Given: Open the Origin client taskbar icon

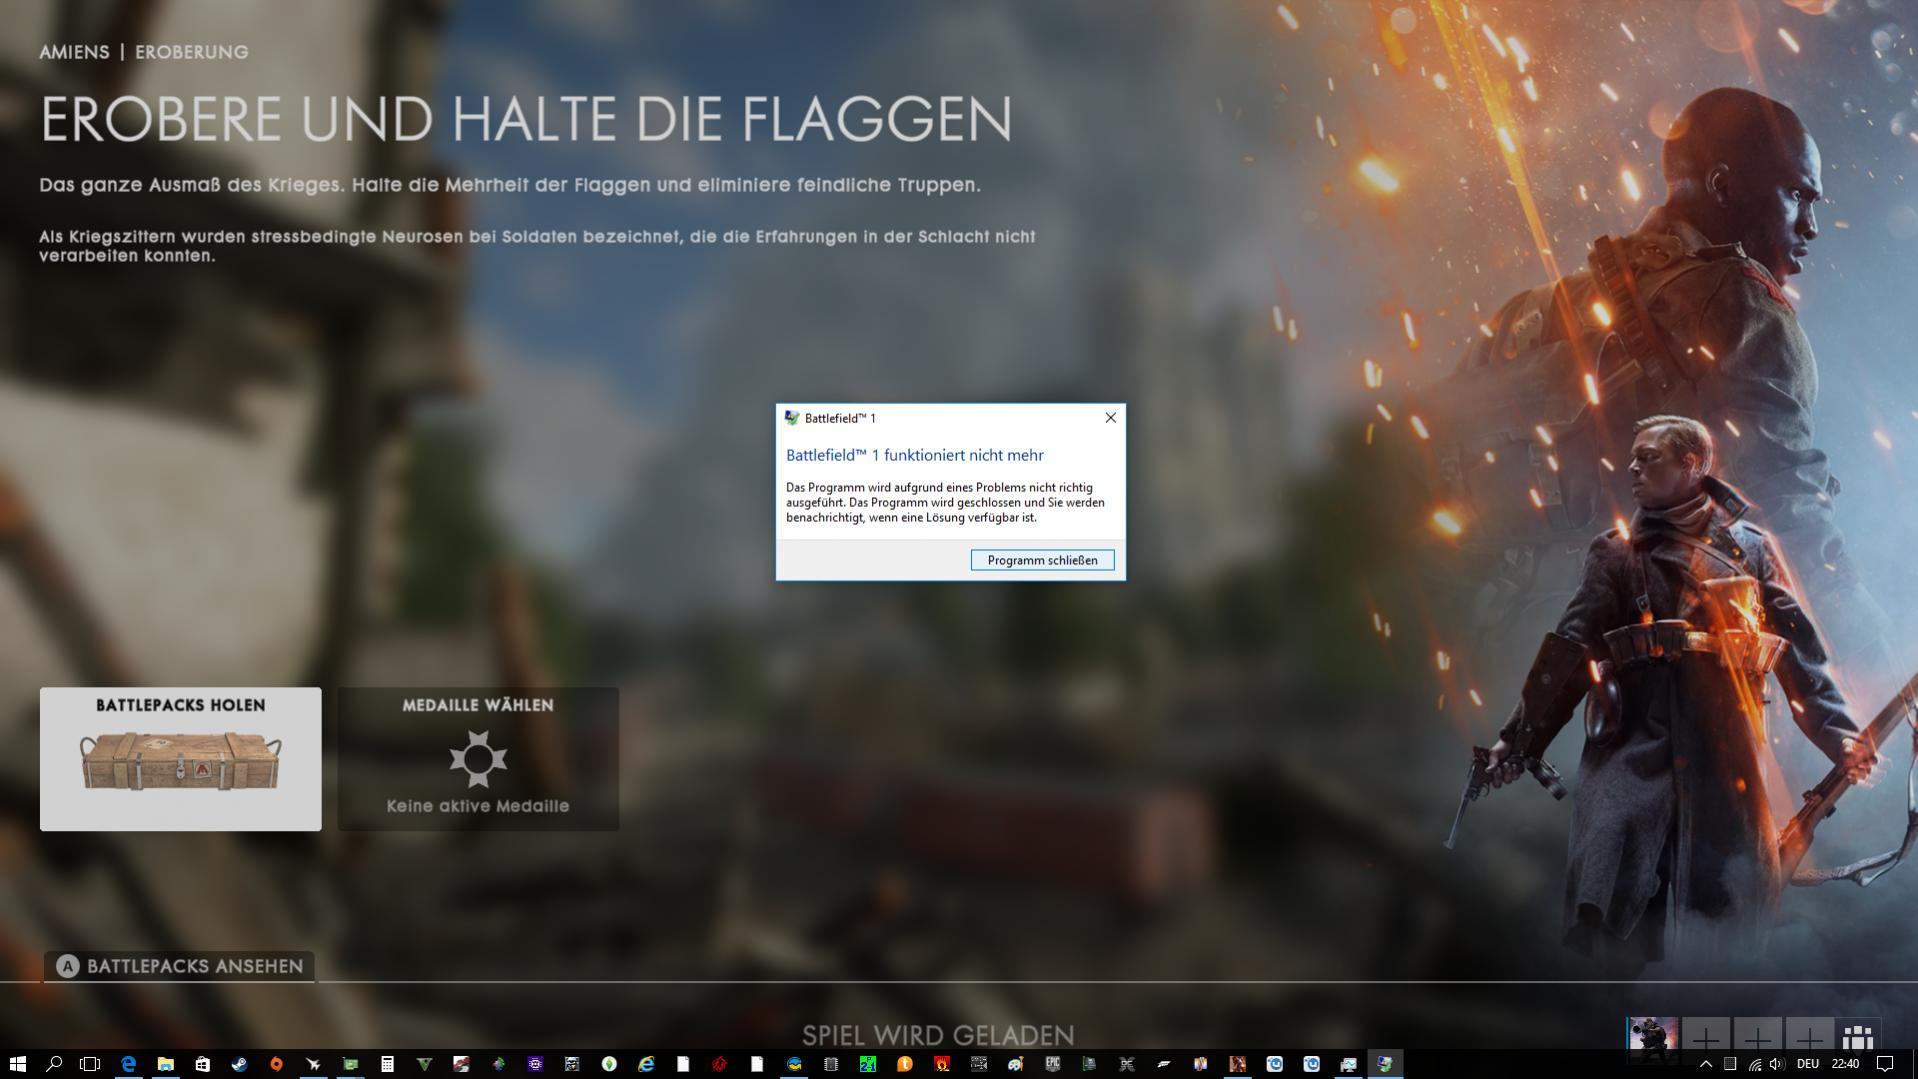Looking at the screenshot, I should pos(276,1064).
